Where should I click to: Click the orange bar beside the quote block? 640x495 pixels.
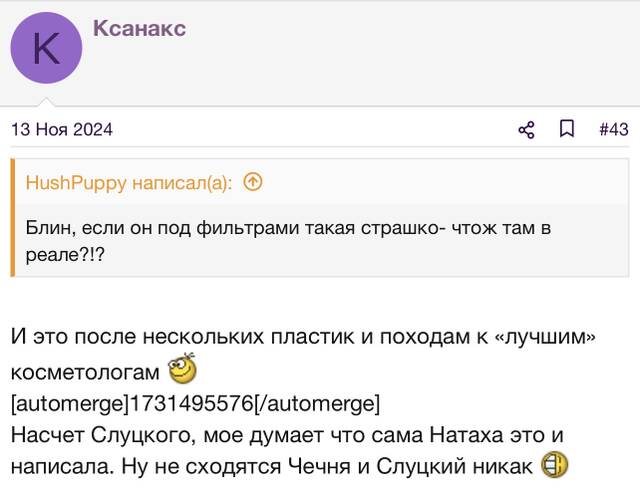13,218
